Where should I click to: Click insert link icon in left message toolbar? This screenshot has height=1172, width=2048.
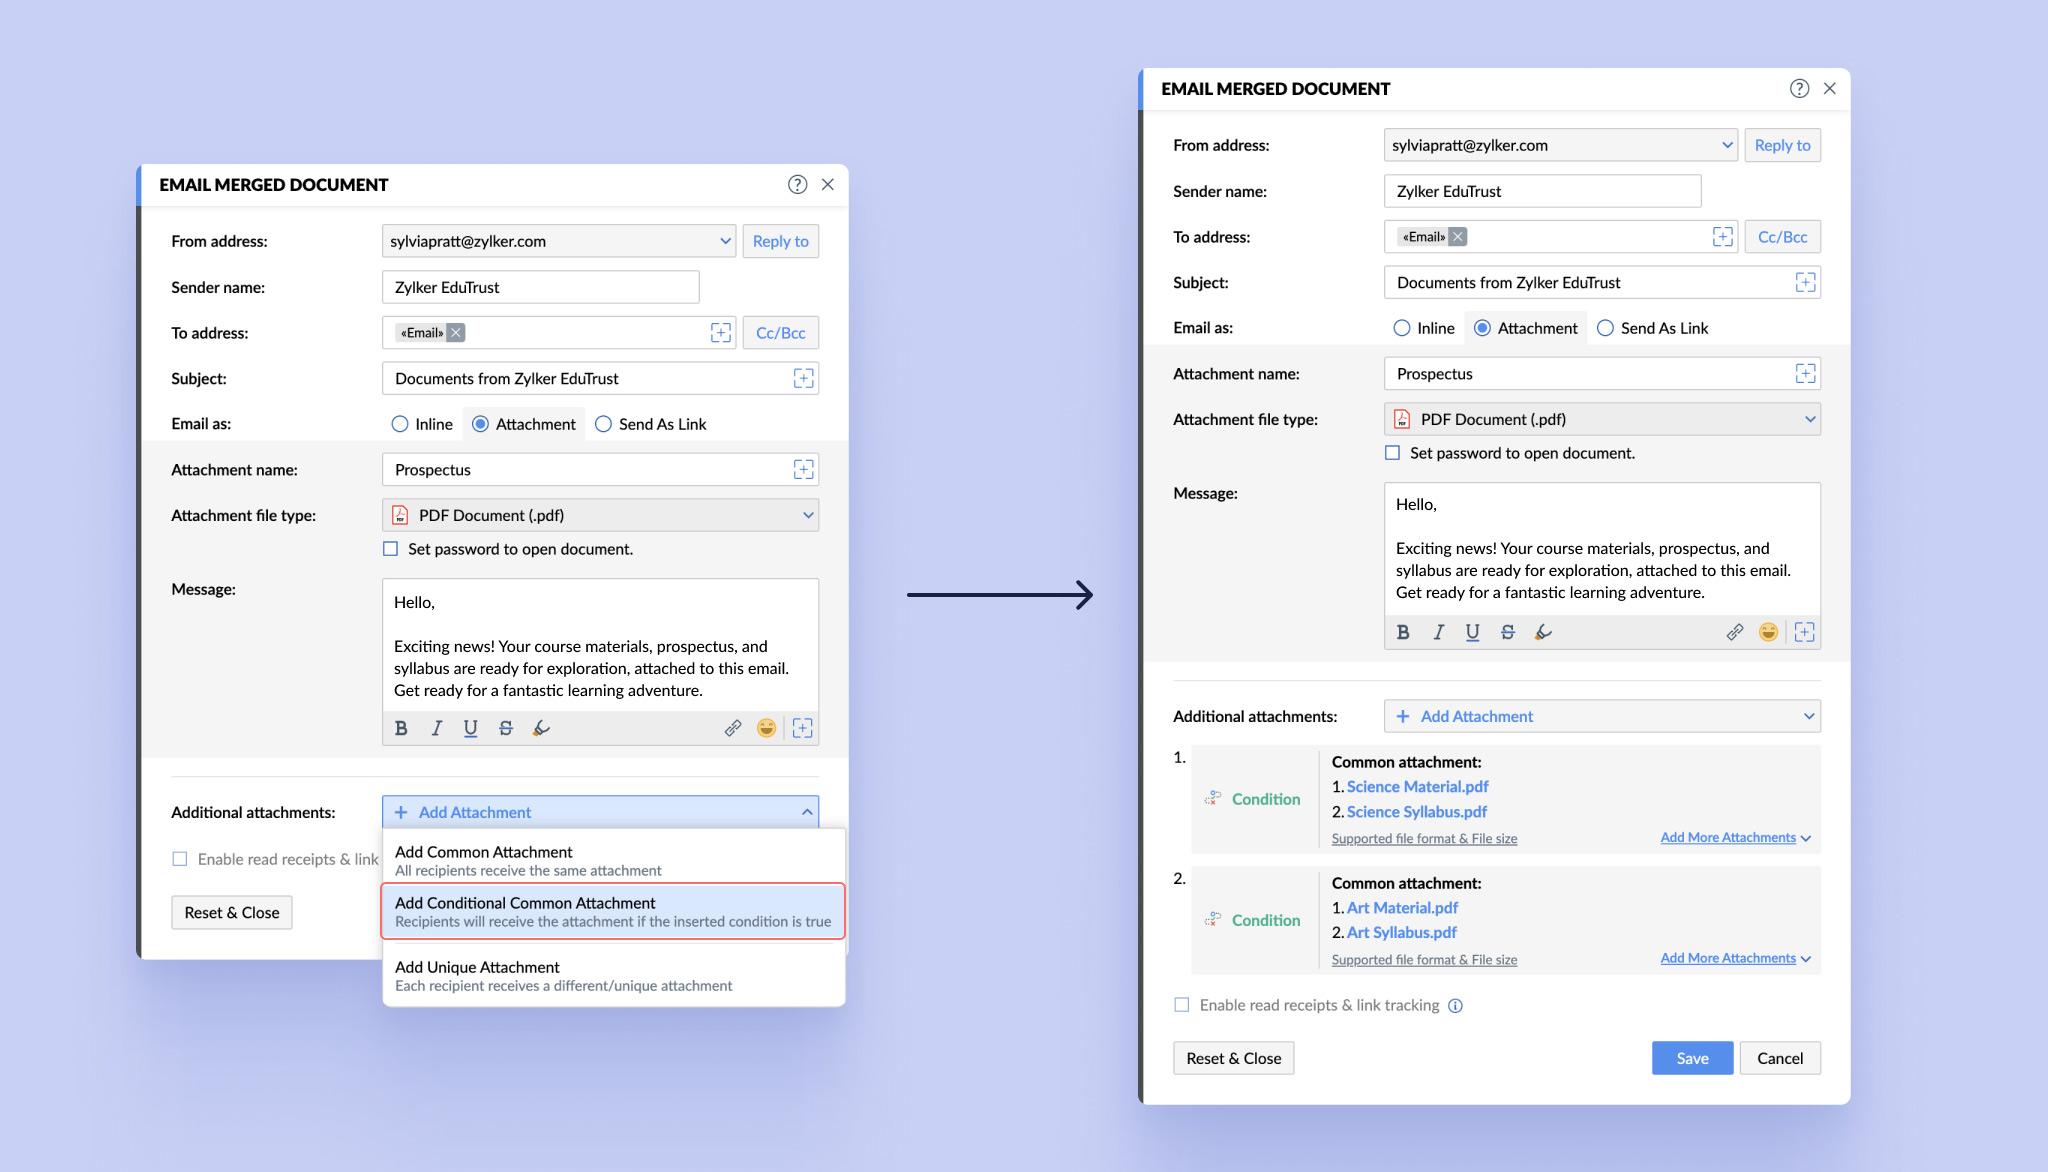coord(733,728)
